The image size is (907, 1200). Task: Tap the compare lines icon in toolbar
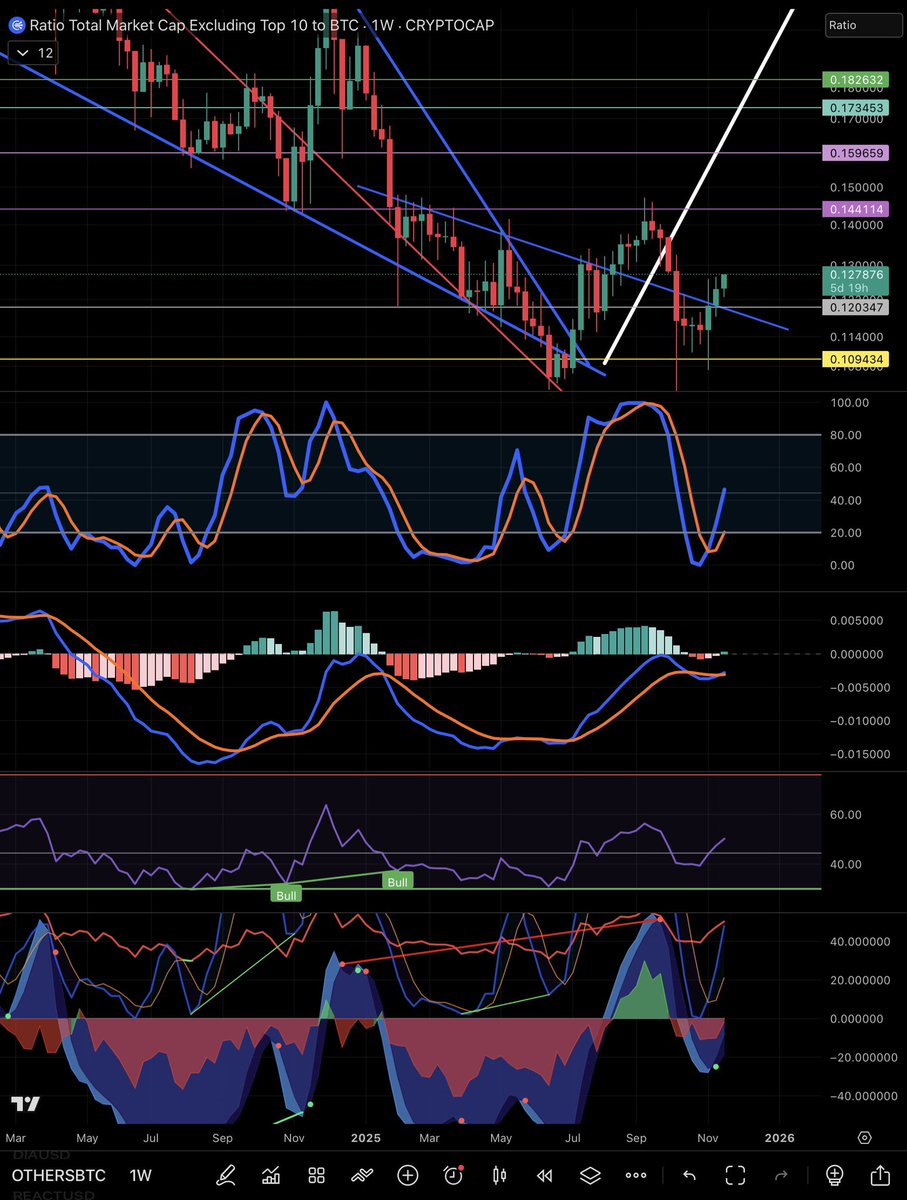pos(361,1175)
